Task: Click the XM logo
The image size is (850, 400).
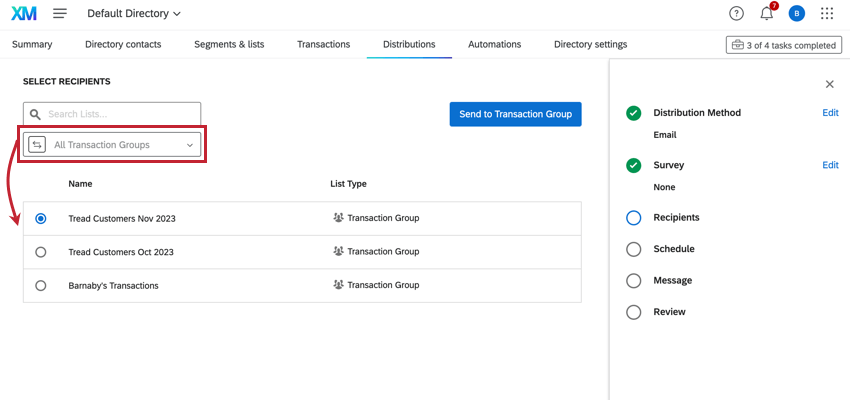Action: tap(24, 14)
